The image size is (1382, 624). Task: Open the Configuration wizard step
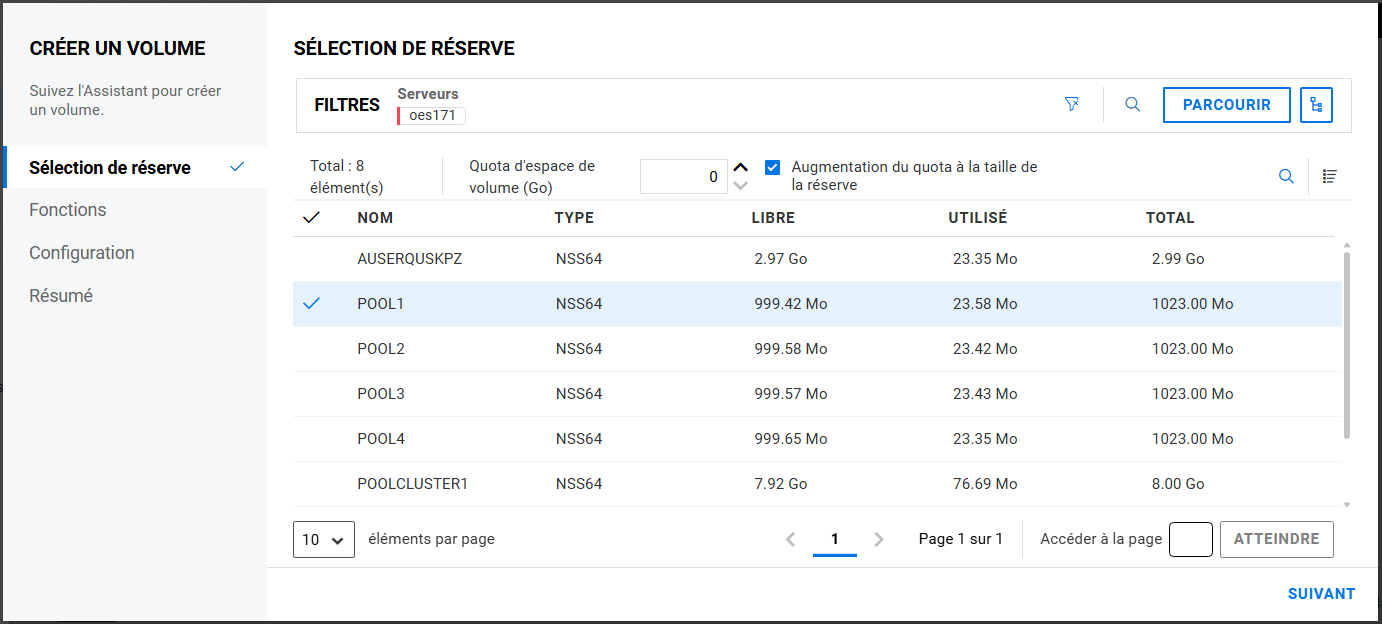82,253
